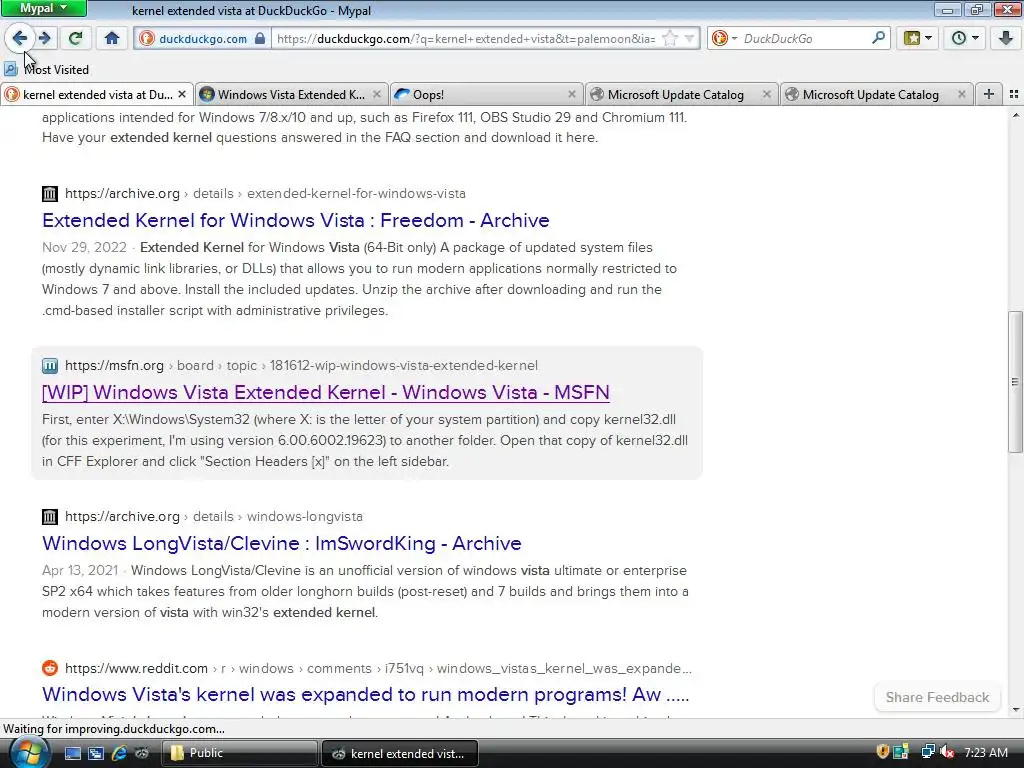Click the Apr 13, 2021 snippet text
This screenshot has width=1024, height=768.
pyautogui.click(x=80, y=570)
